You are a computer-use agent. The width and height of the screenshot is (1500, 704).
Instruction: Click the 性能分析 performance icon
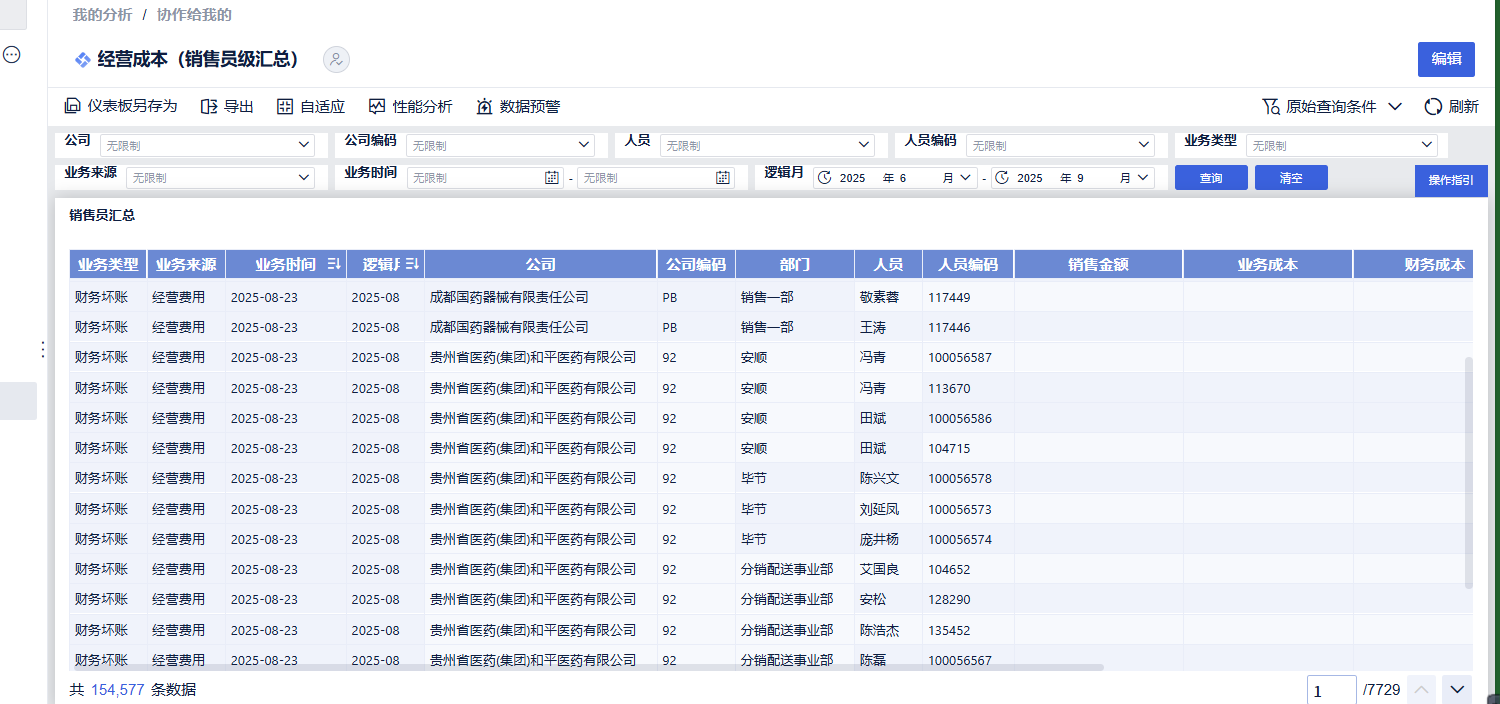click(x=377, y=106)
